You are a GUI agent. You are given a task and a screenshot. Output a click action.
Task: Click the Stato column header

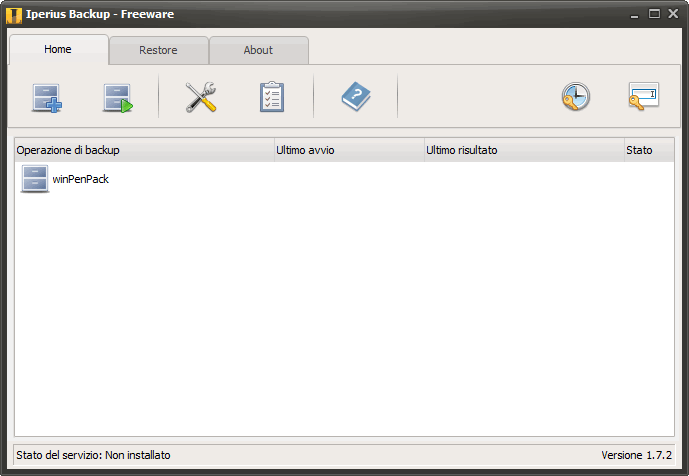[649, 150]
